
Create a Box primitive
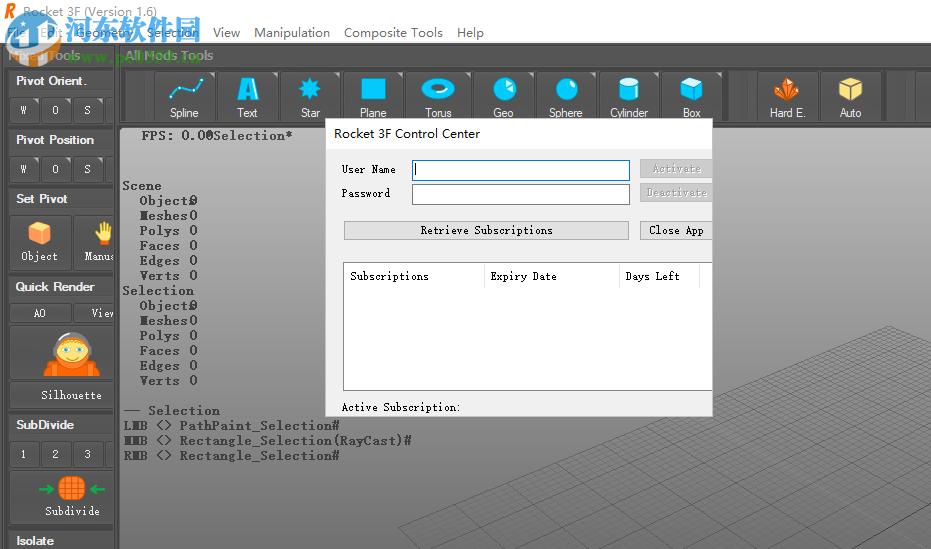point(691,96)
